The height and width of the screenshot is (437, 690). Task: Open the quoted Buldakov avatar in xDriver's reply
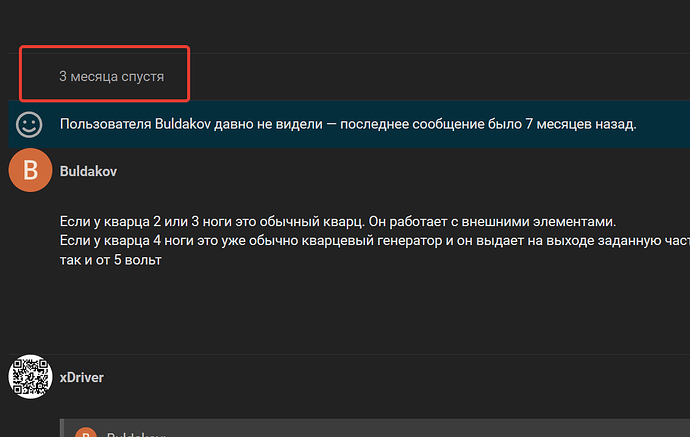[x=86, y=432]
